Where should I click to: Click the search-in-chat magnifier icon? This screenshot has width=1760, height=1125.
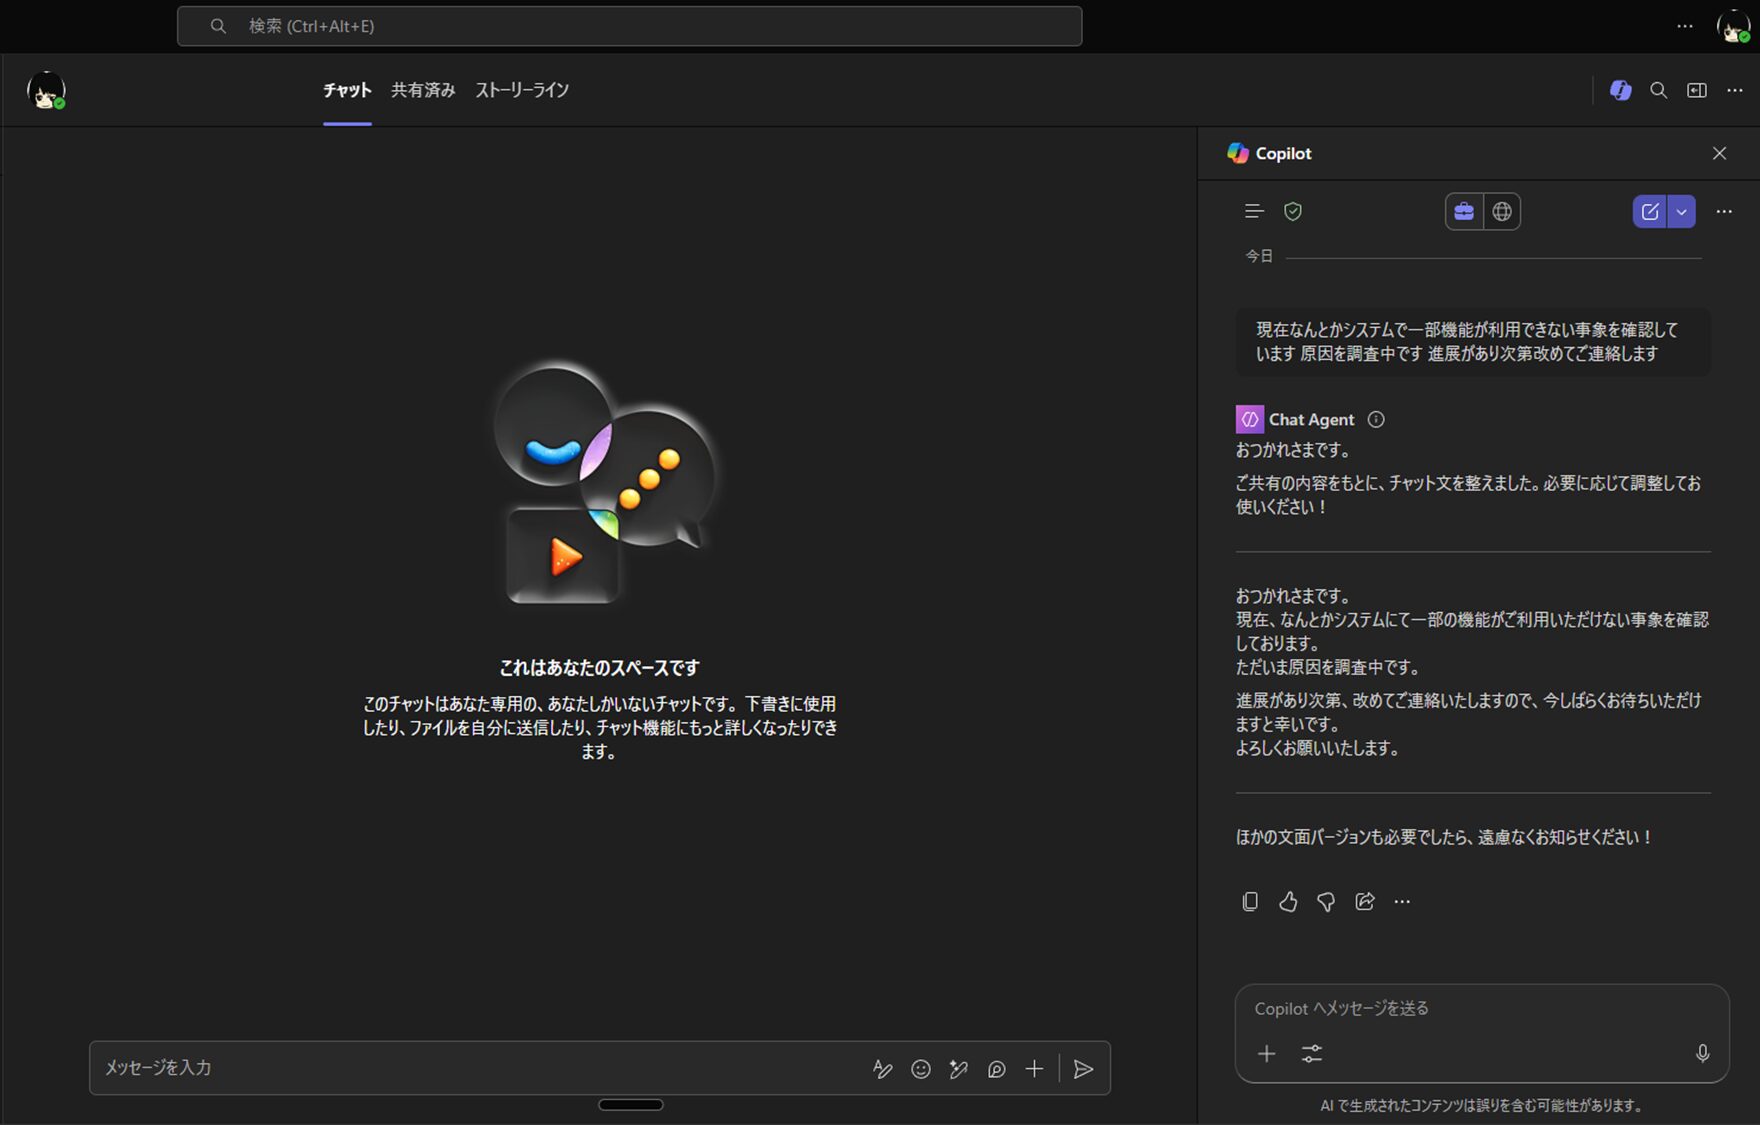coord(1658,90)
